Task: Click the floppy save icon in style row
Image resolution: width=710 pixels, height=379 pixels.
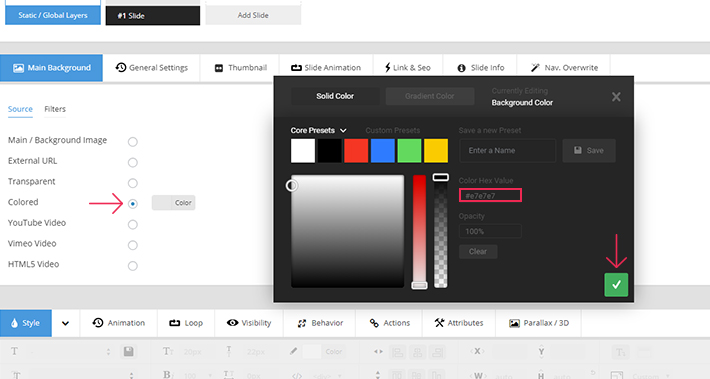Action: pos(129,351)
